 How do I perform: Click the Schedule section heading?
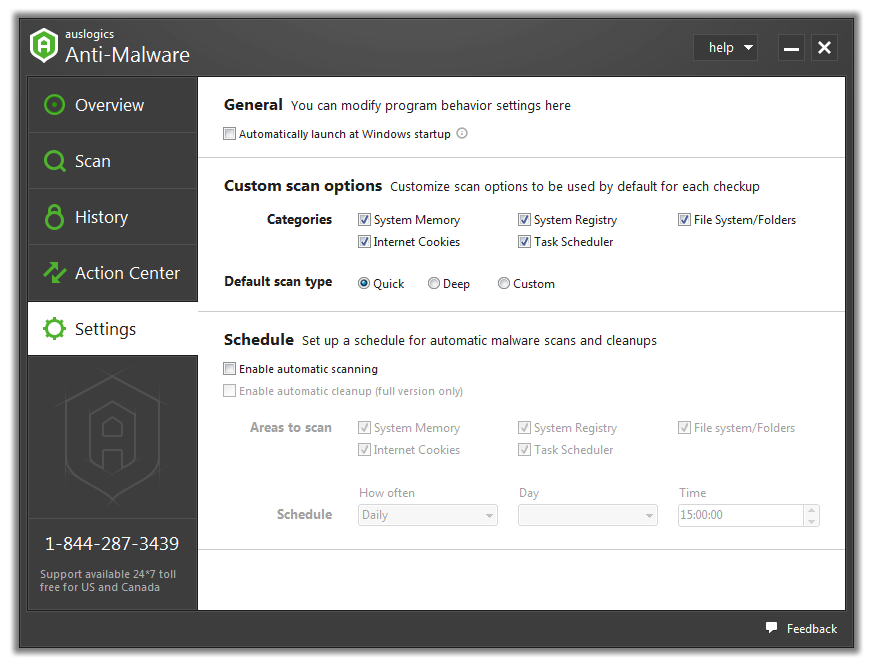pos(258,340)
